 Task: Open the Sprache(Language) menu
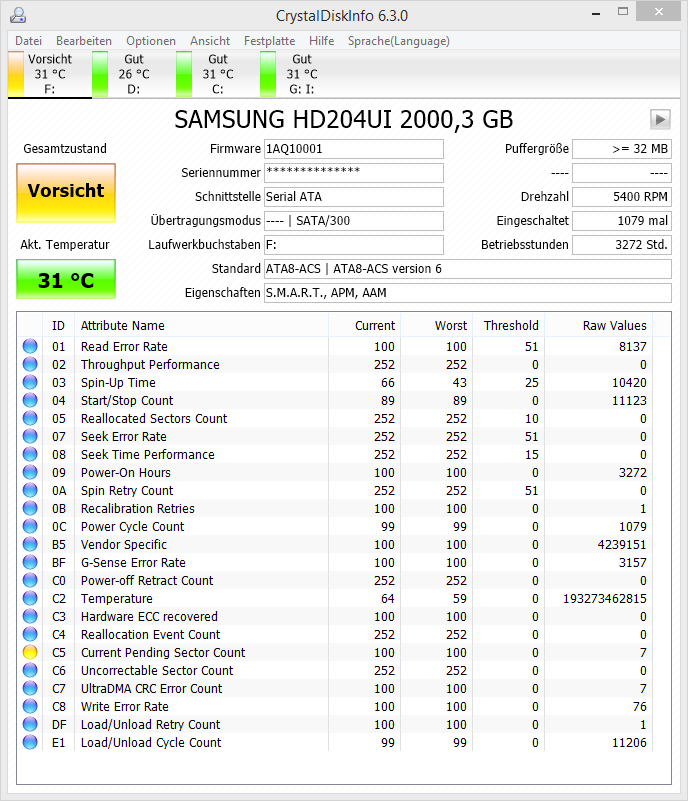point(398,41)
